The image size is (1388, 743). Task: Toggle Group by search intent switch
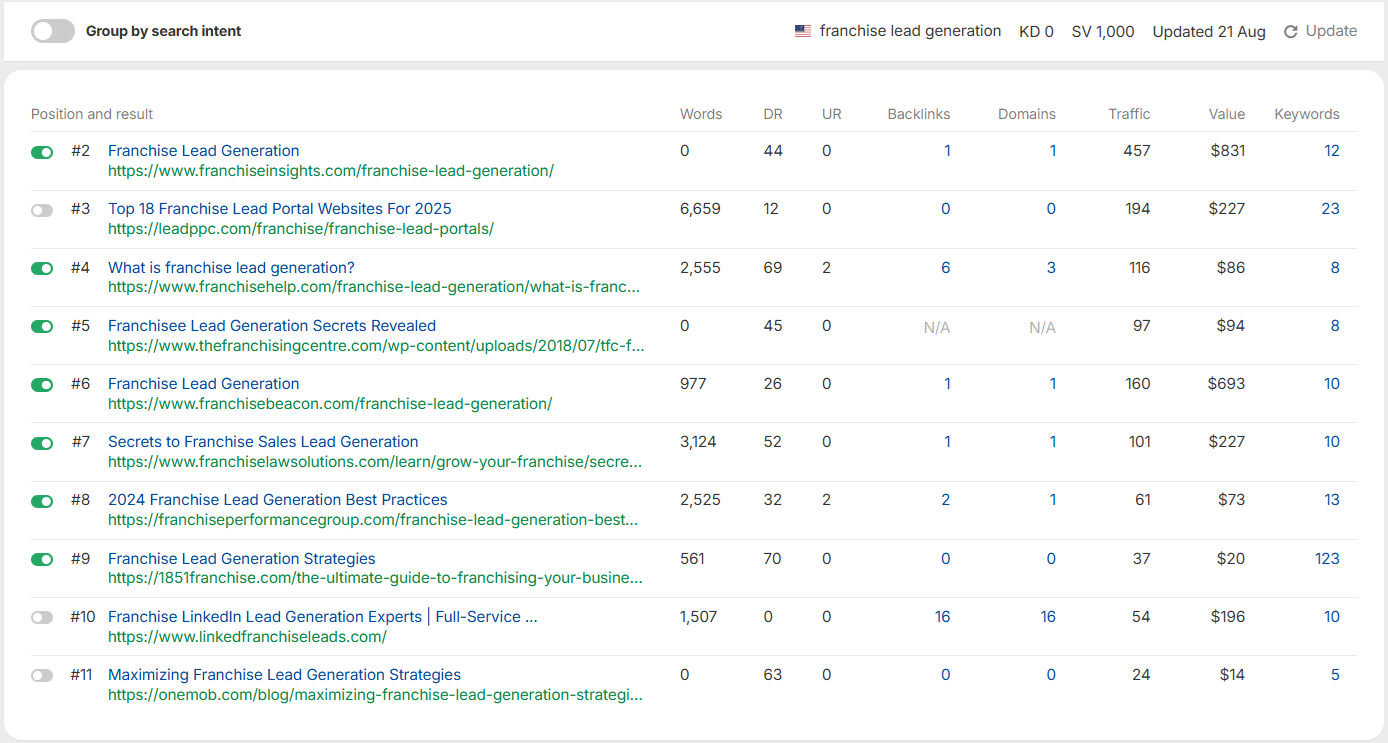[x=53, y=31]
